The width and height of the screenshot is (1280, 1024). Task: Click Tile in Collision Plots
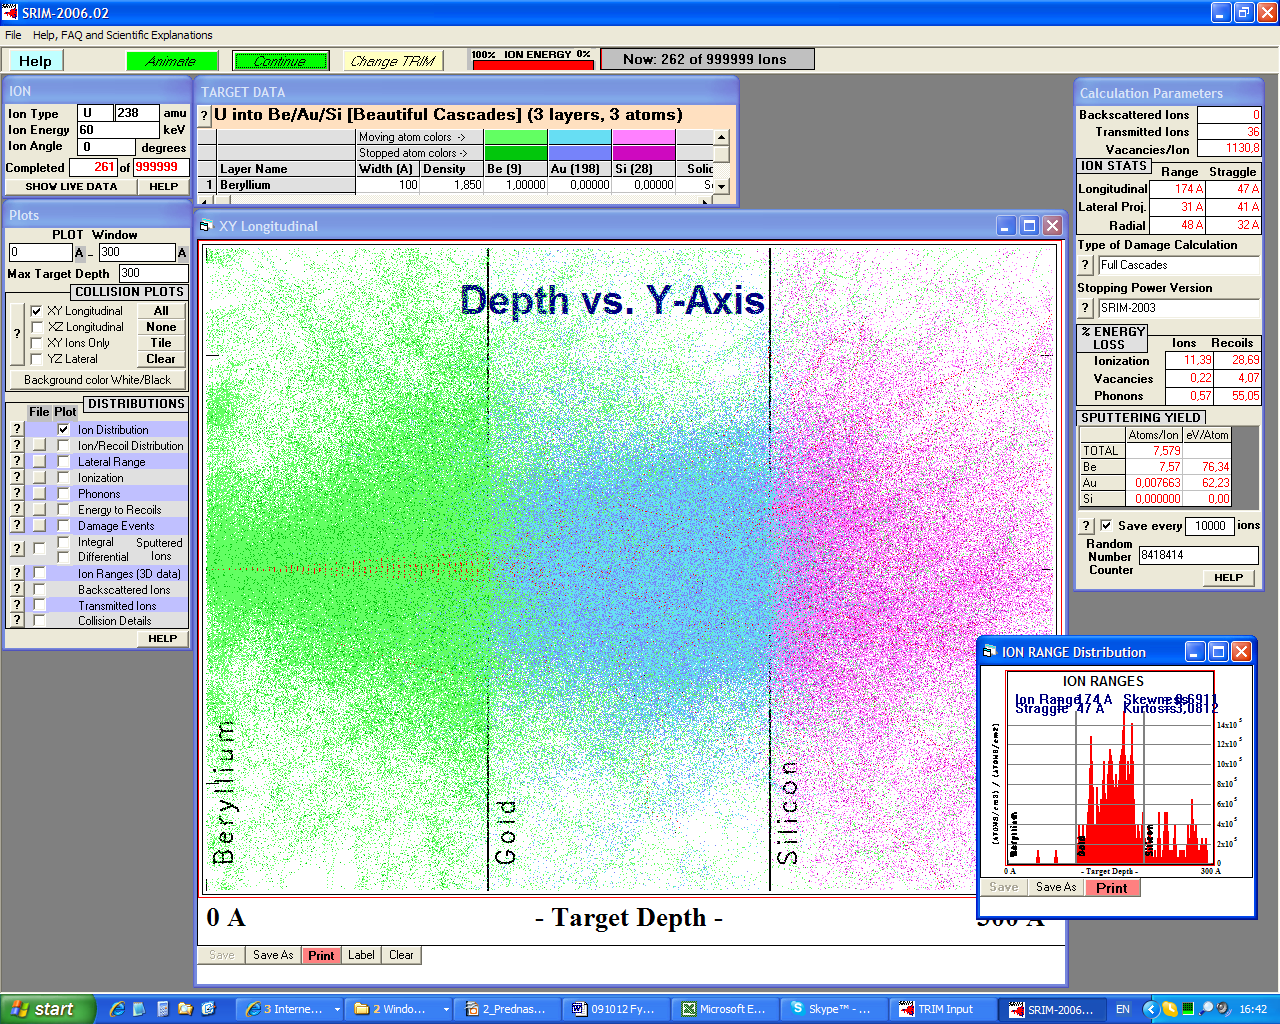point(161,343)
